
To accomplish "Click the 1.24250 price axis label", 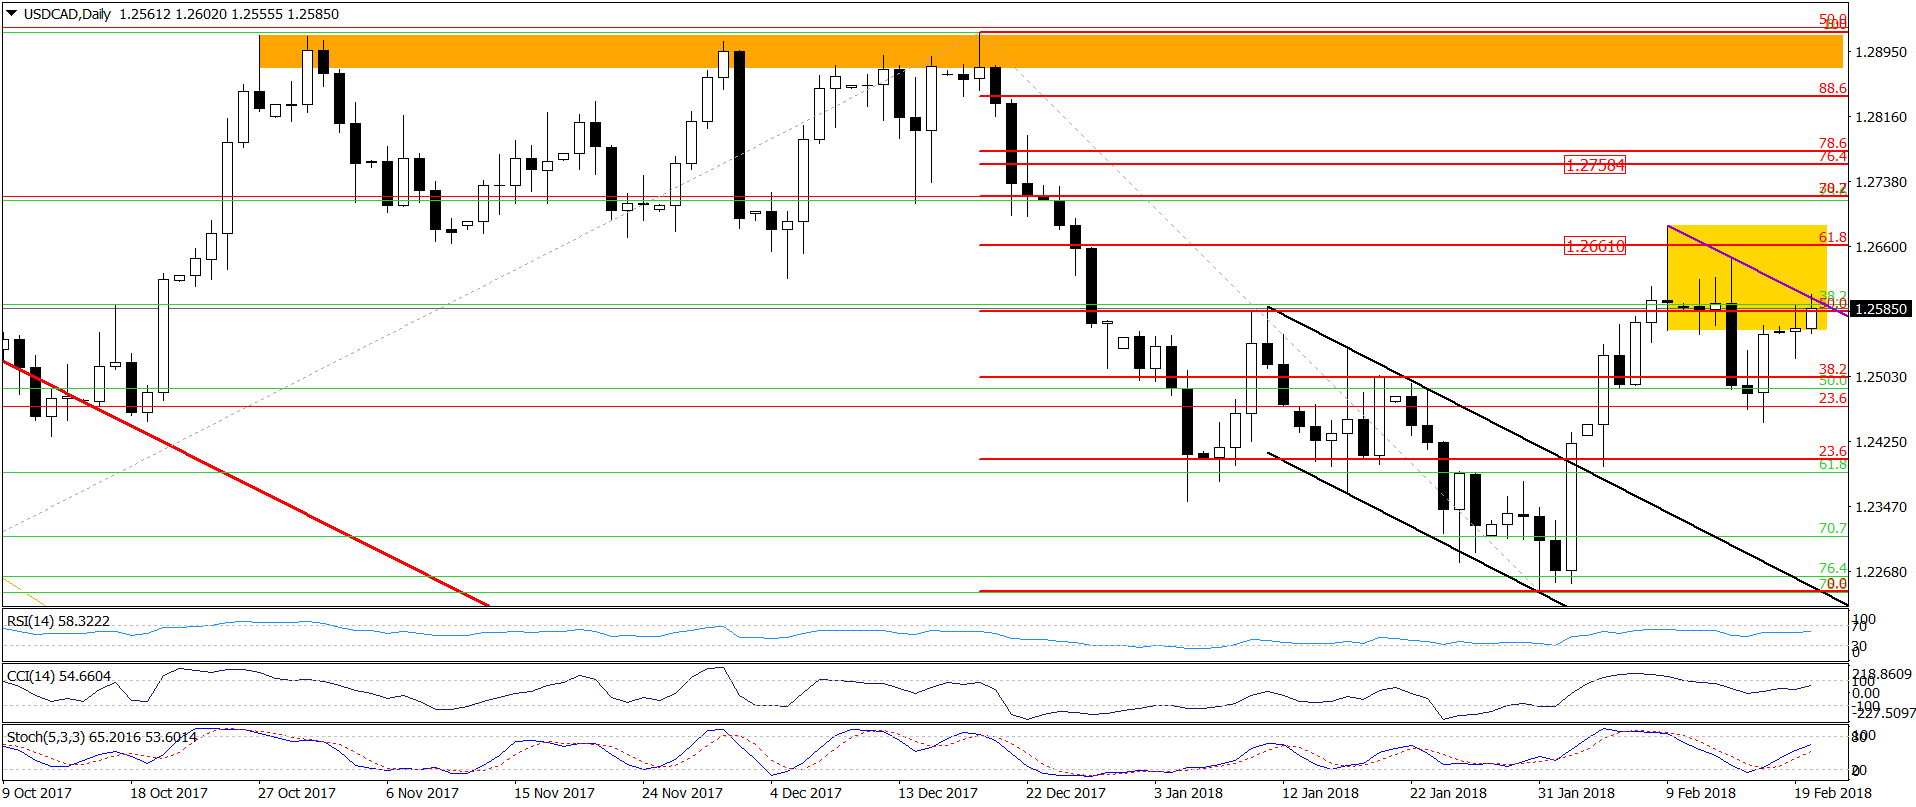I will tap(1881, 442).
